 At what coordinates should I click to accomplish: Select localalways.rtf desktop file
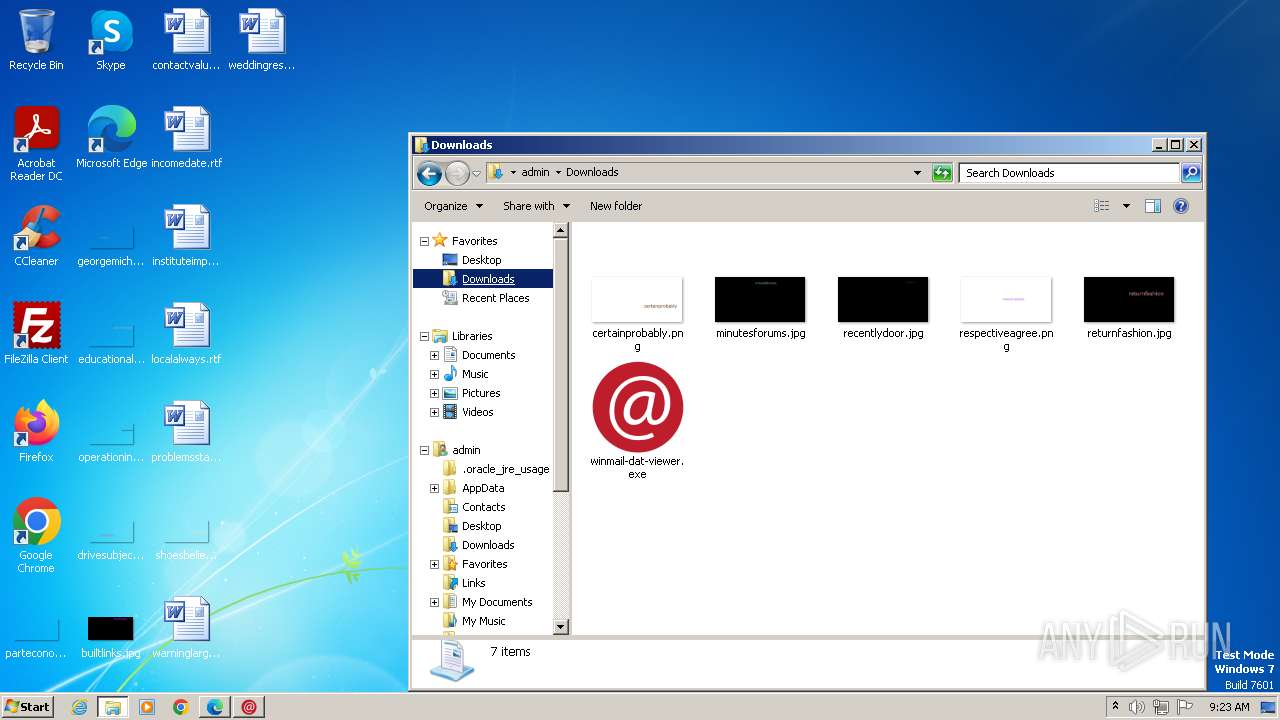(x=187, y=334)
